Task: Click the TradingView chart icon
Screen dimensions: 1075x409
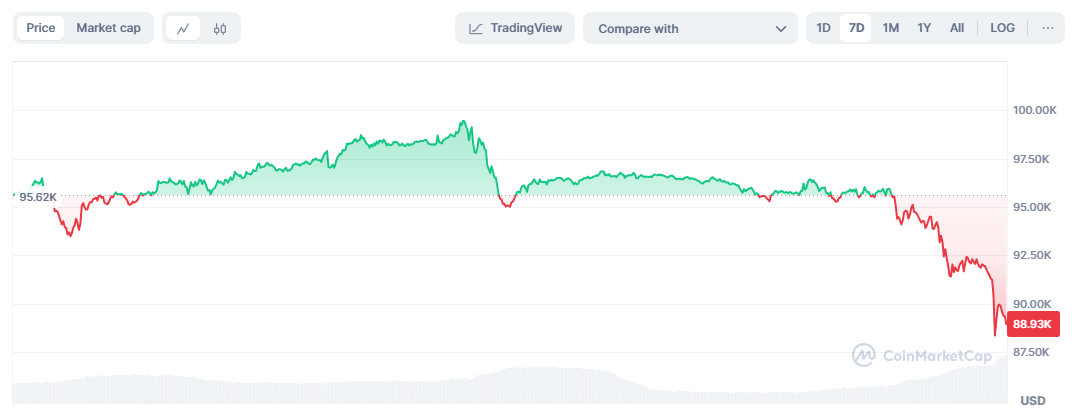Action: pos(477,28)
